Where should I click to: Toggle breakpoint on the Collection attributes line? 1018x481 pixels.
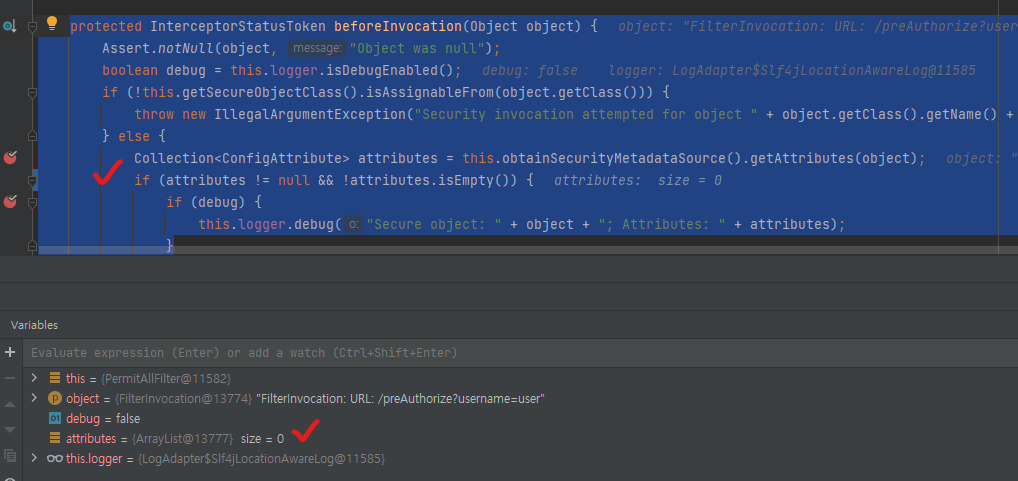(x=10, y=158)
